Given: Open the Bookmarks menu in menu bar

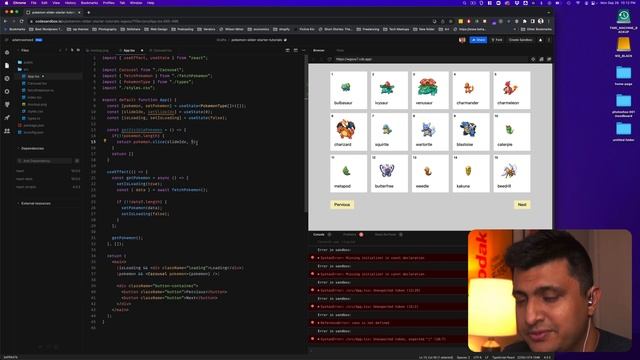Looking at the screenshot, I should 89,3.
